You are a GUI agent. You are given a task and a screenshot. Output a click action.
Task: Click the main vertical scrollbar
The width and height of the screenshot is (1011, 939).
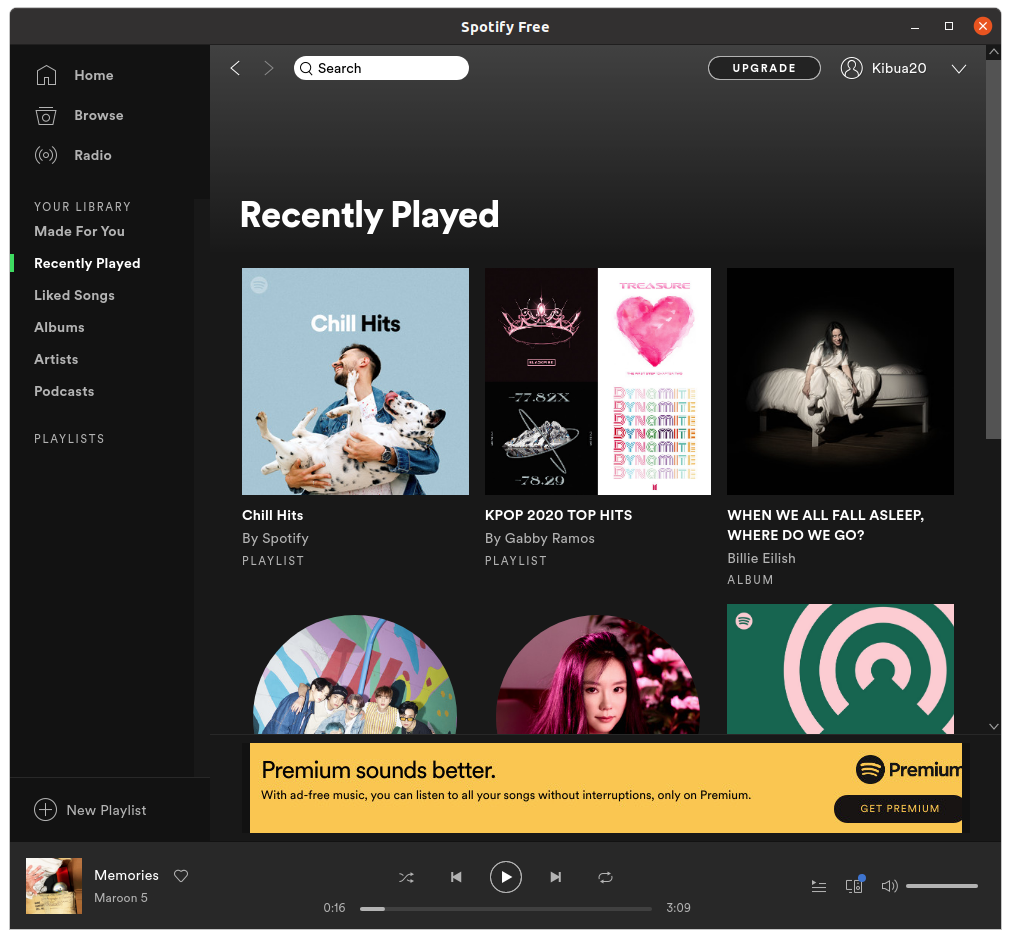coord(993,250)
